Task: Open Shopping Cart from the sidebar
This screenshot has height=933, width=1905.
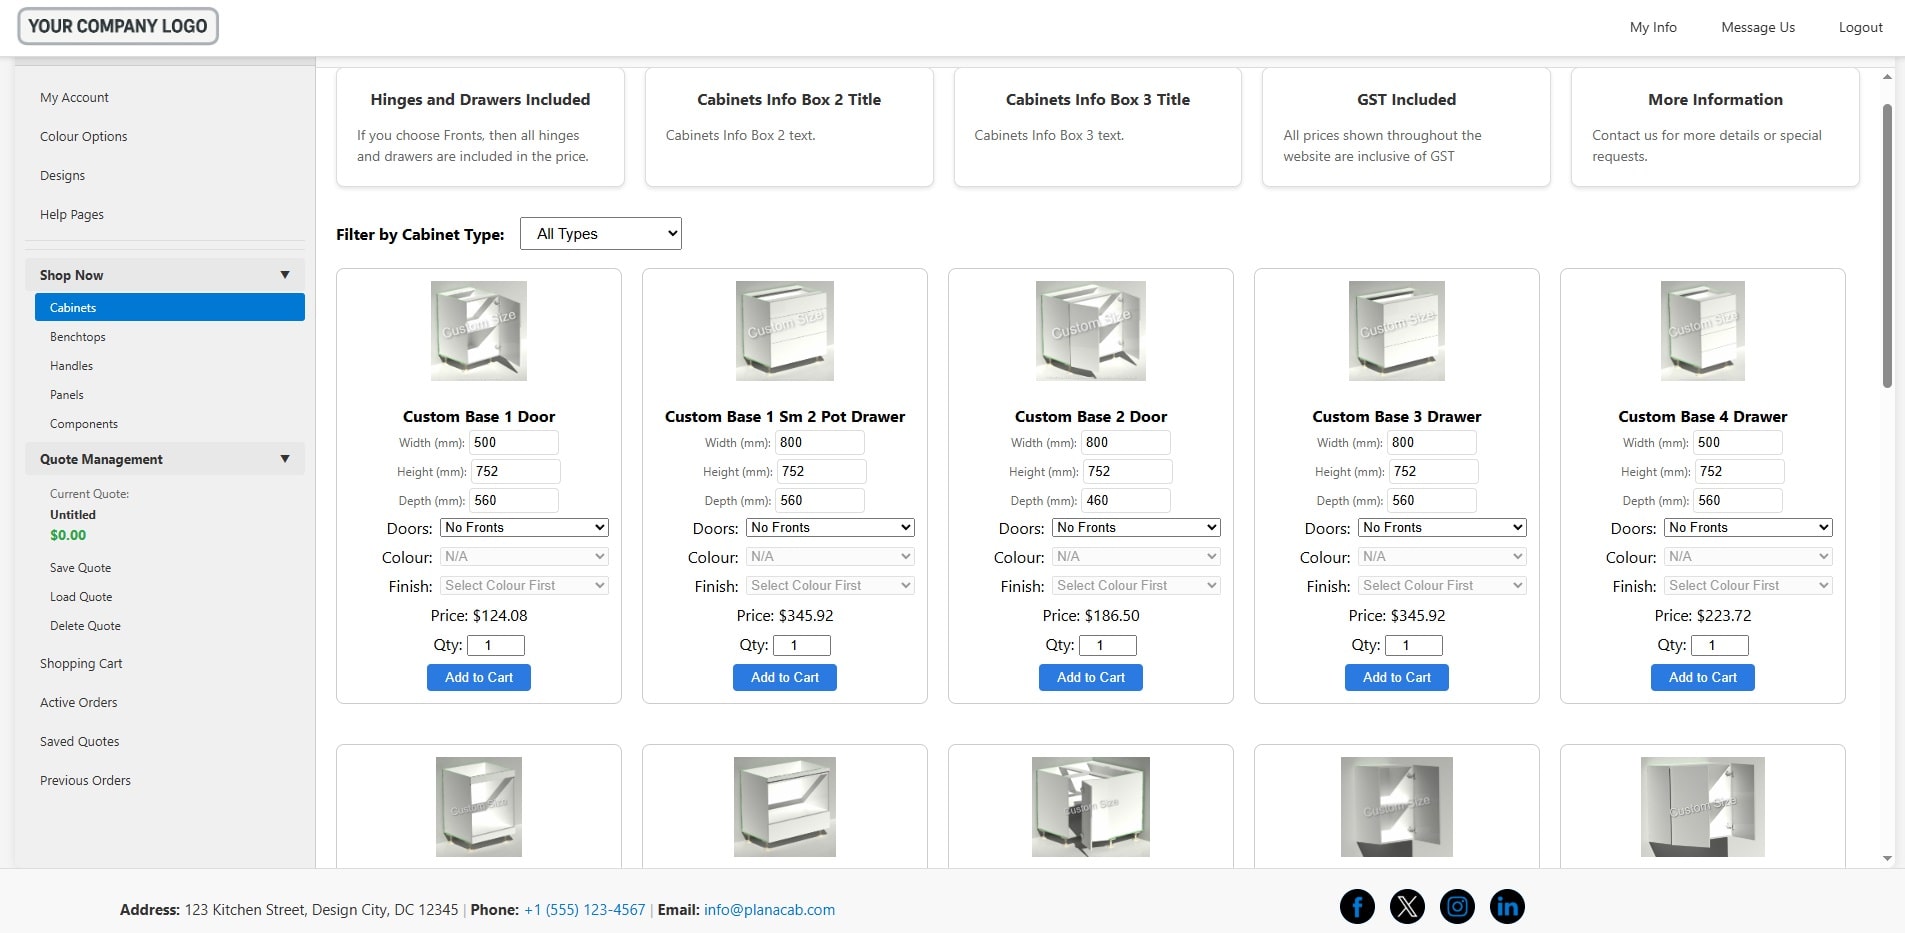Action: (x=81, y=664)
